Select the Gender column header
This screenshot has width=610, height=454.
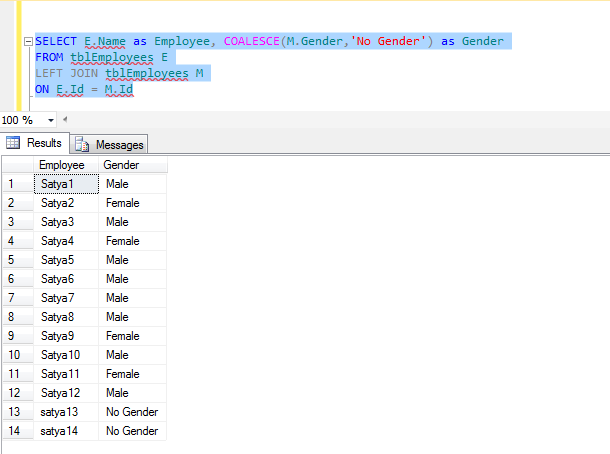(122, 165)
